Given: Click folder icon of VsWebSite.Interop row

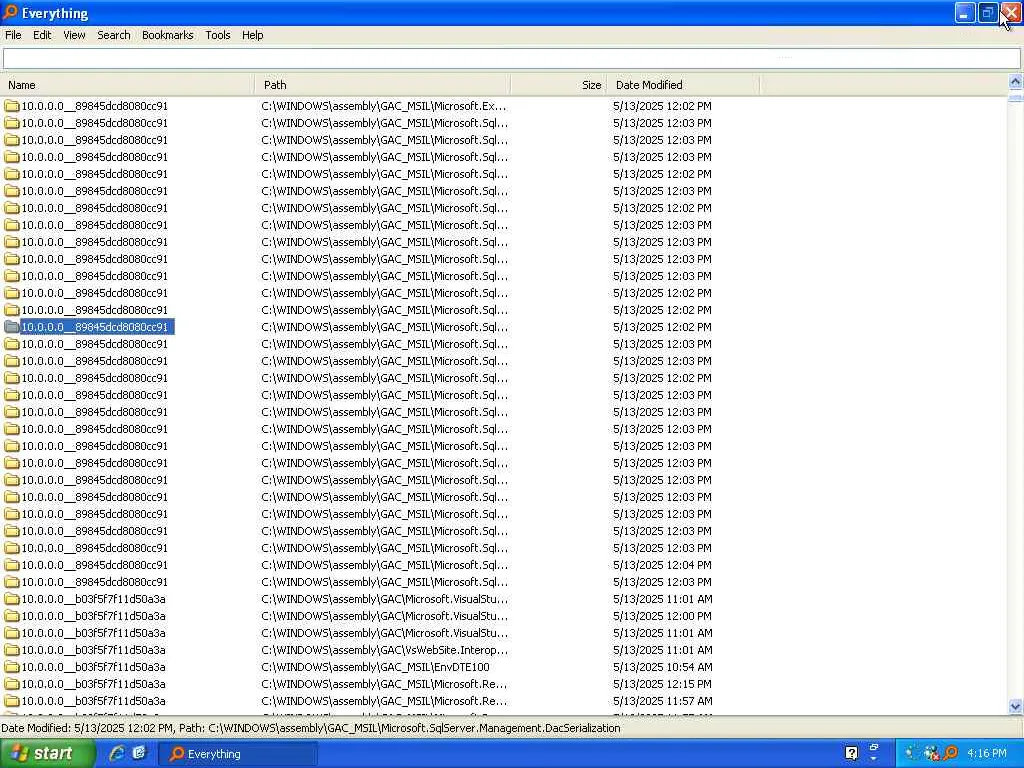Looking at the screenshot, I should [12, 650].
